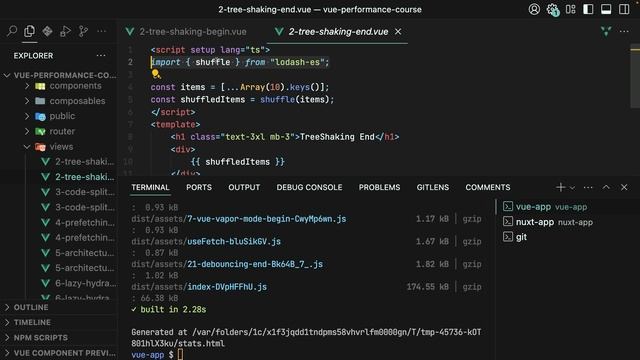The width and height of the screenshot is (640, 360).
Task: Open the Run and Debug icon
Action: [65, 31]
